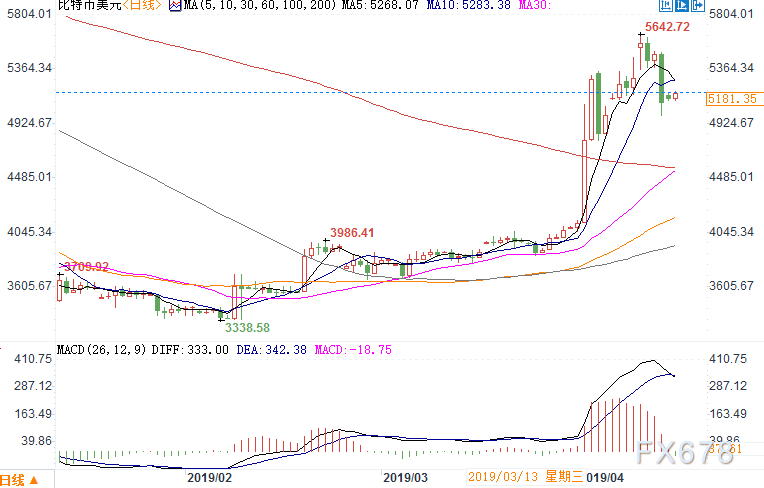The image size is (764, 488).
Task: Click 287.12 on the right MACD axis
Action: click(728, 386)
